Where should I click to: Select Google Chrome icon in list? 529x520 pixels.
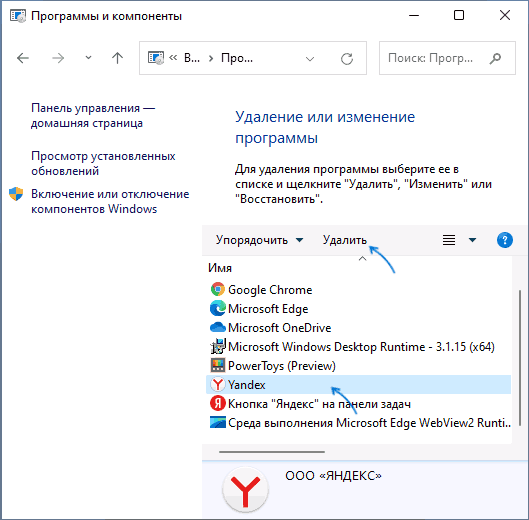[x=218, y=290]
